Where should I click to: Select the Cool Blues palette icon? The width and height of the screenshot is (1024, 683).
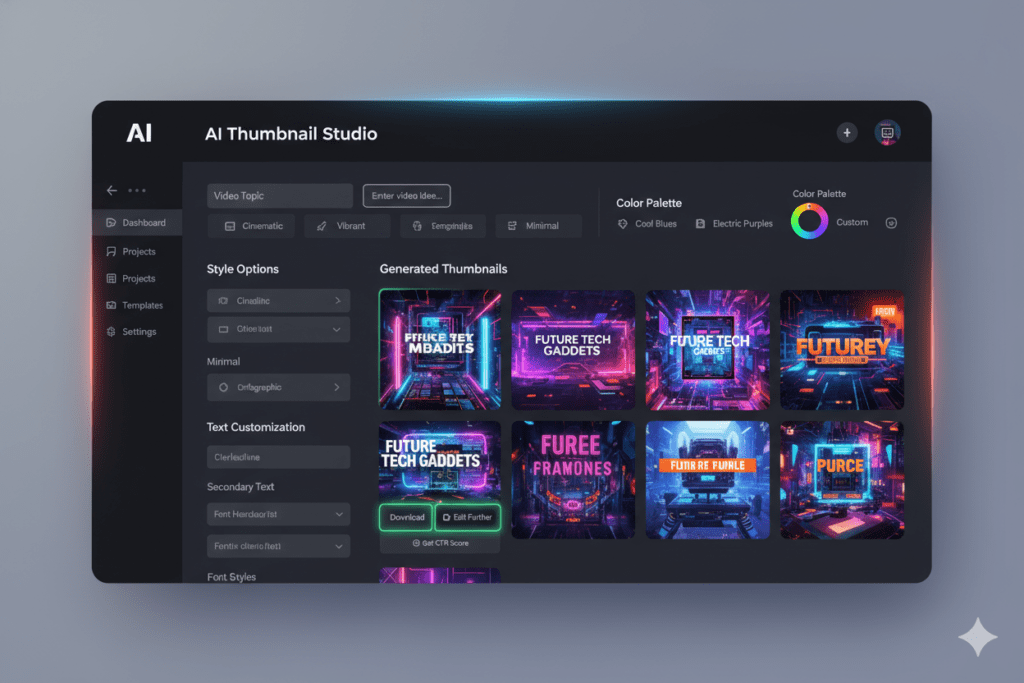pos(623,223)
